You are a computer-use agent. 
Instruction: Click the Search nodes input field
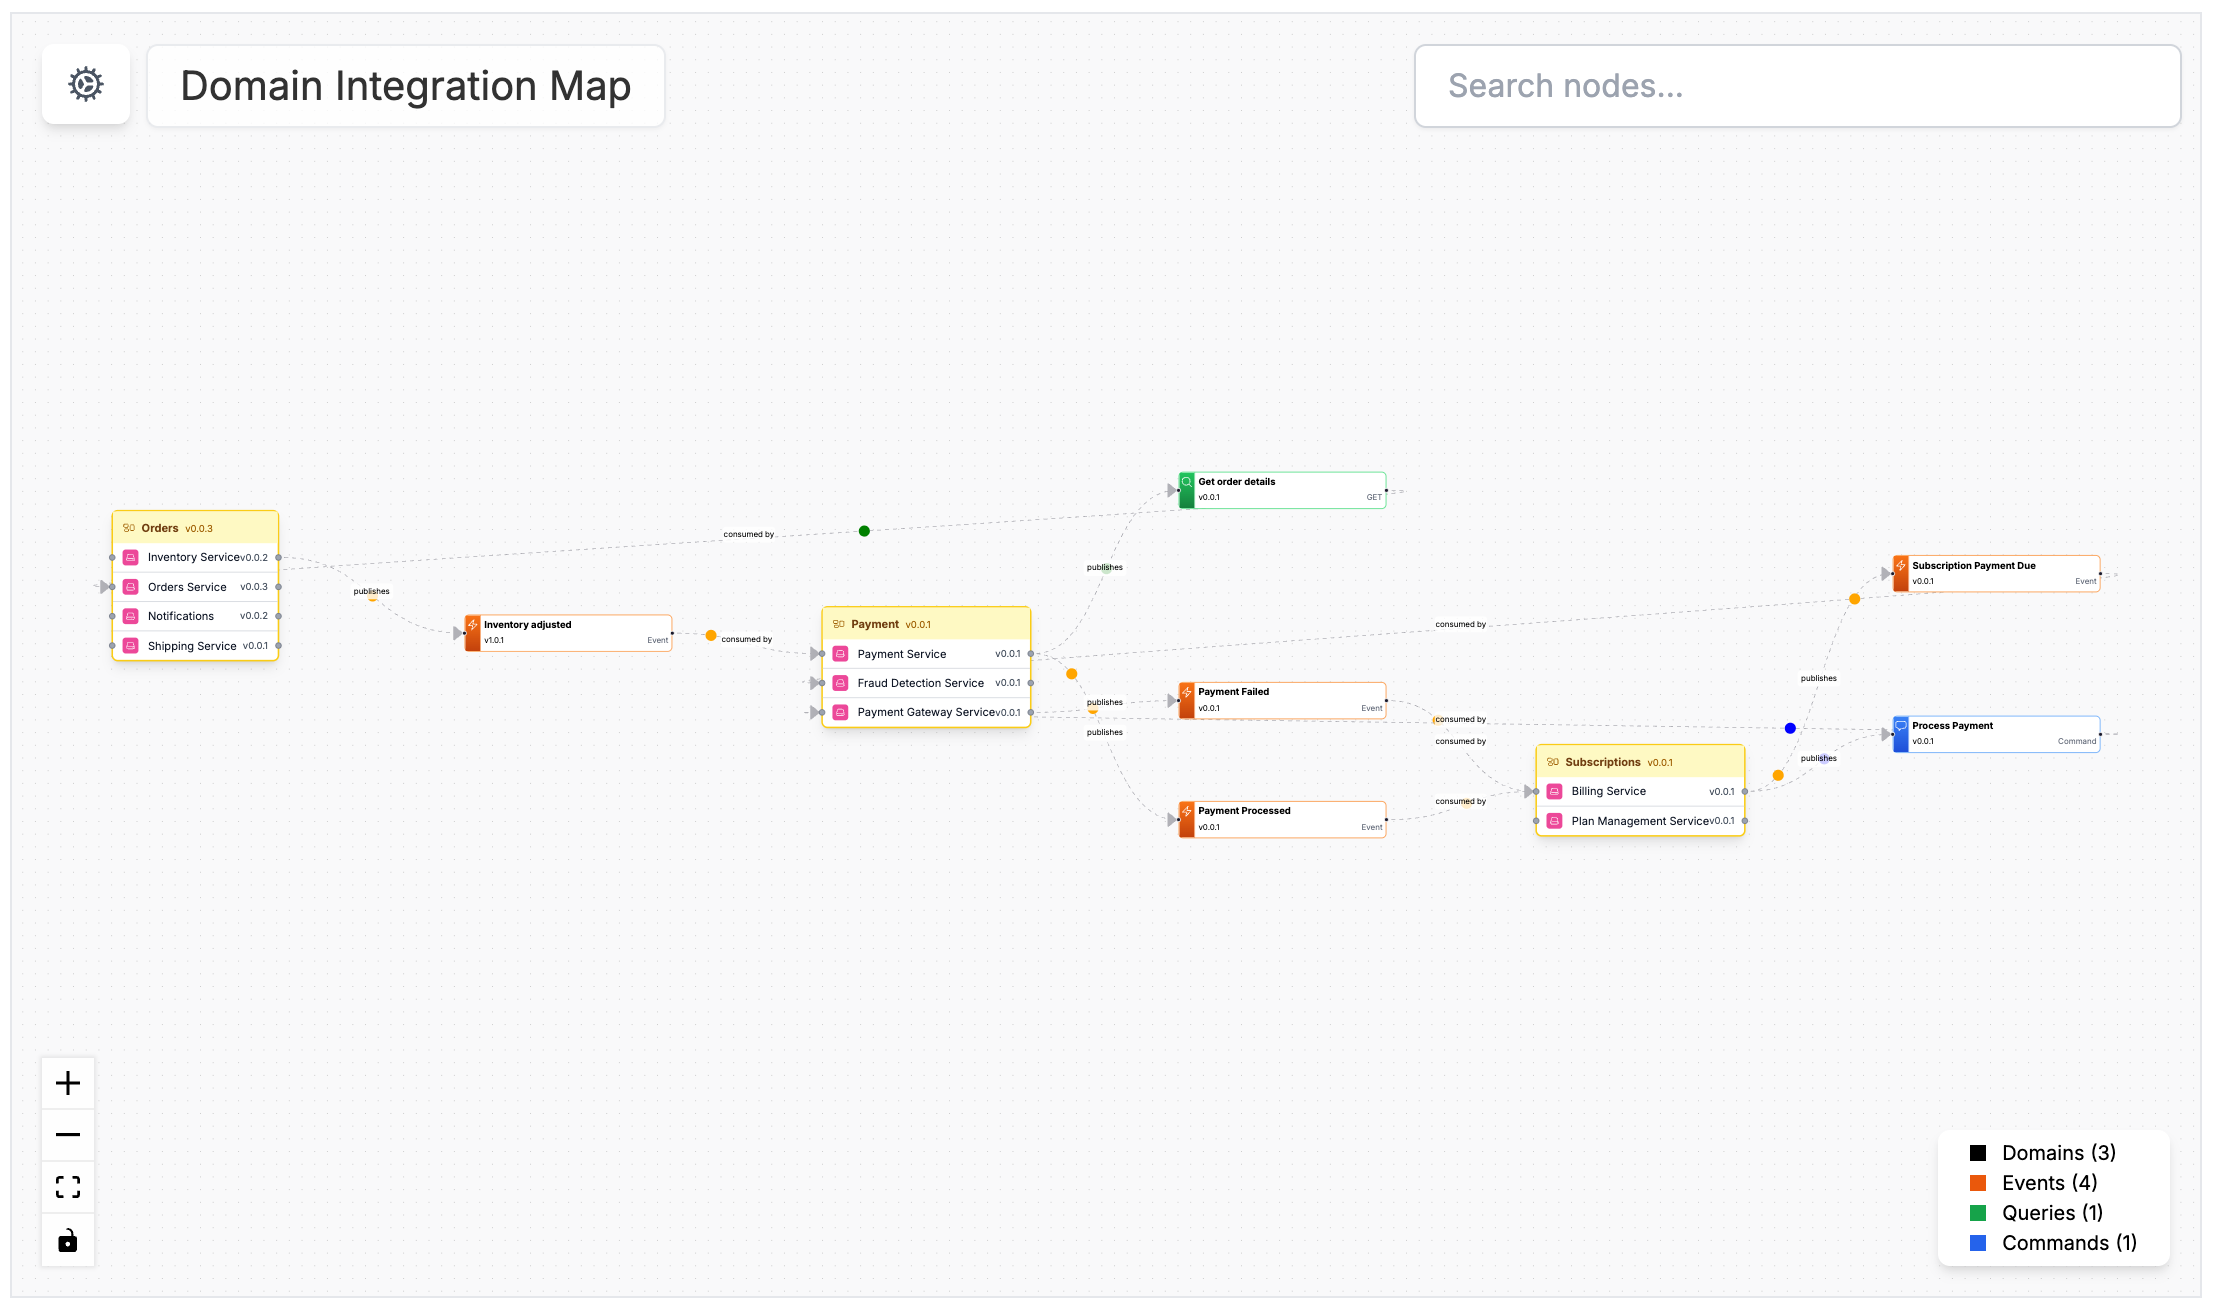coord(1797,86)
